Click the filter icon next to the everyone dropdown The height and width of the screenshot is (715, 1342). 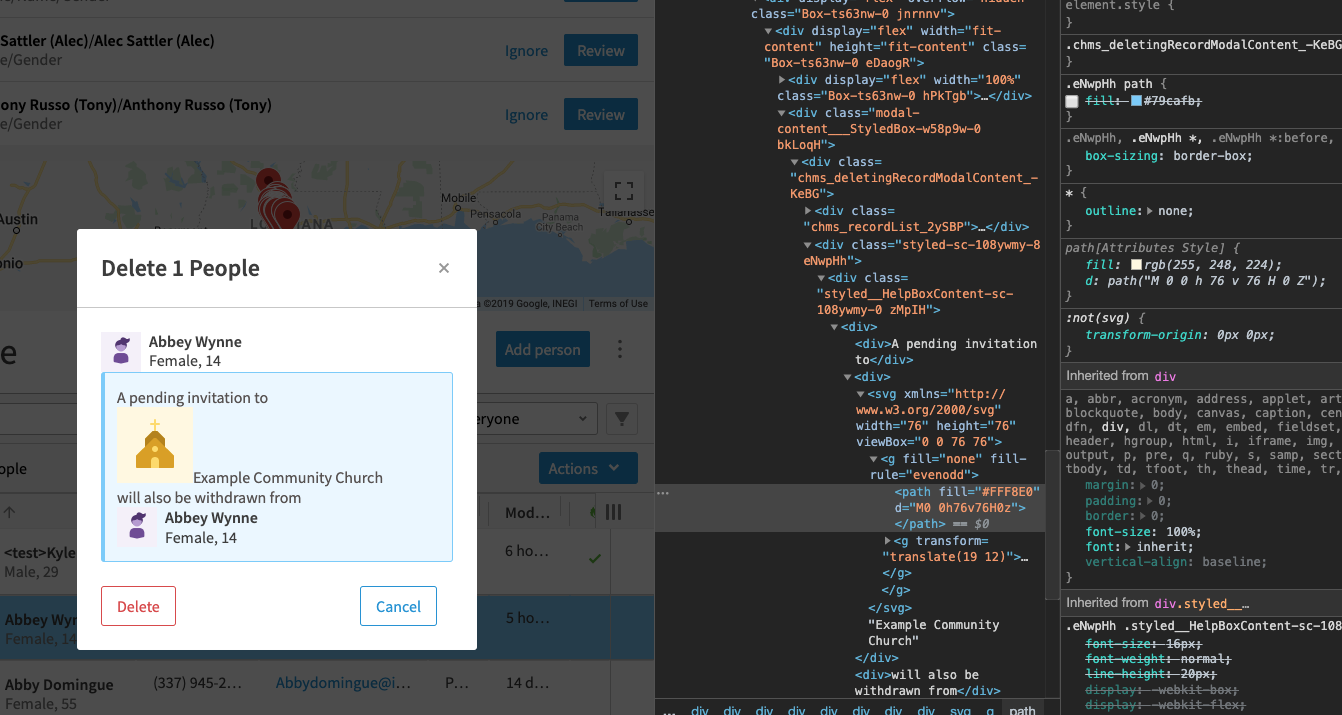621,418
